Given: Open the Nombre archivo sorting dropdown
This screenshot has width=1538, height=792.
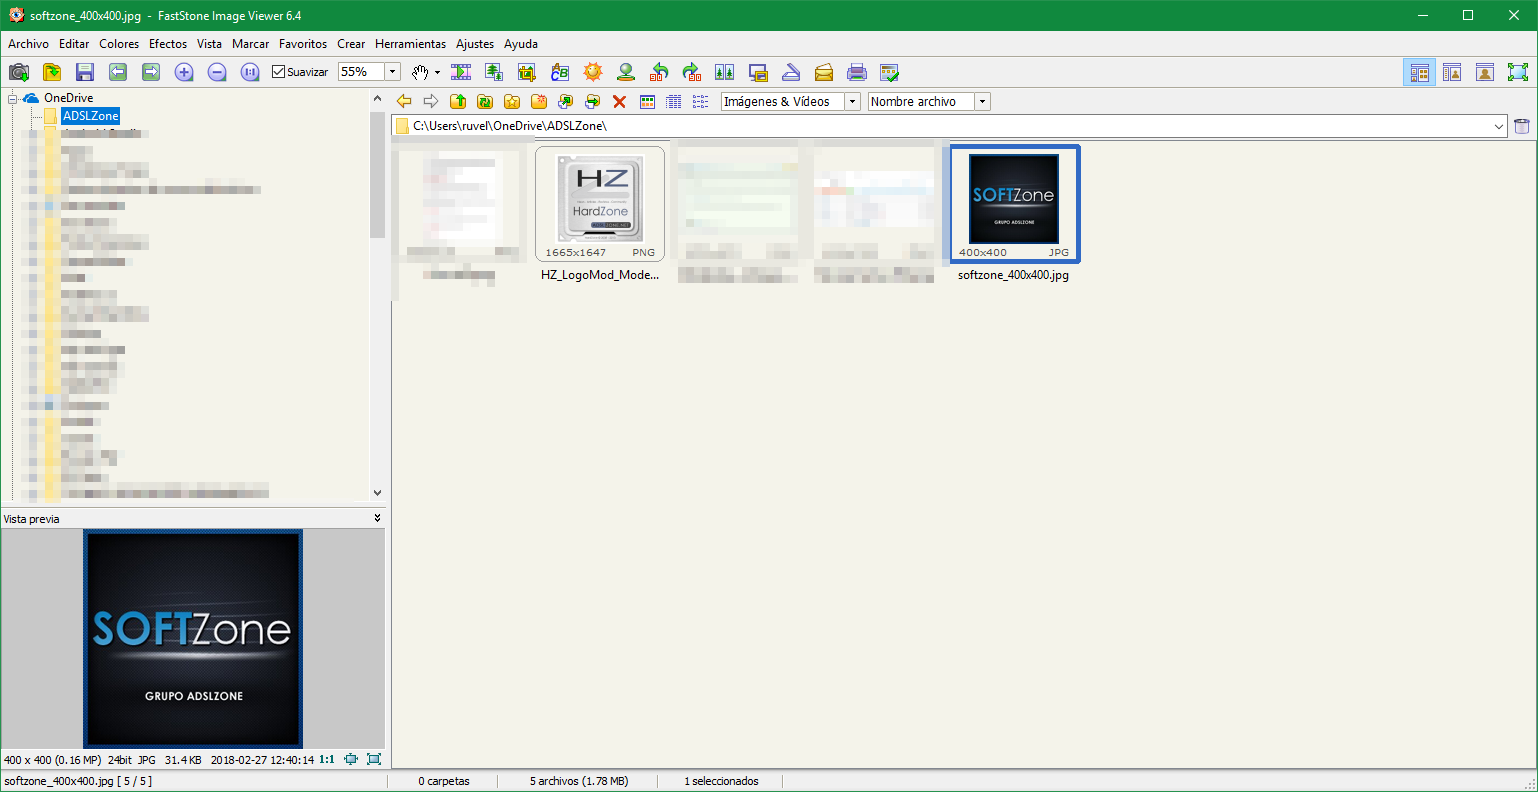Looking at the screenshot, I should [981, 101].
